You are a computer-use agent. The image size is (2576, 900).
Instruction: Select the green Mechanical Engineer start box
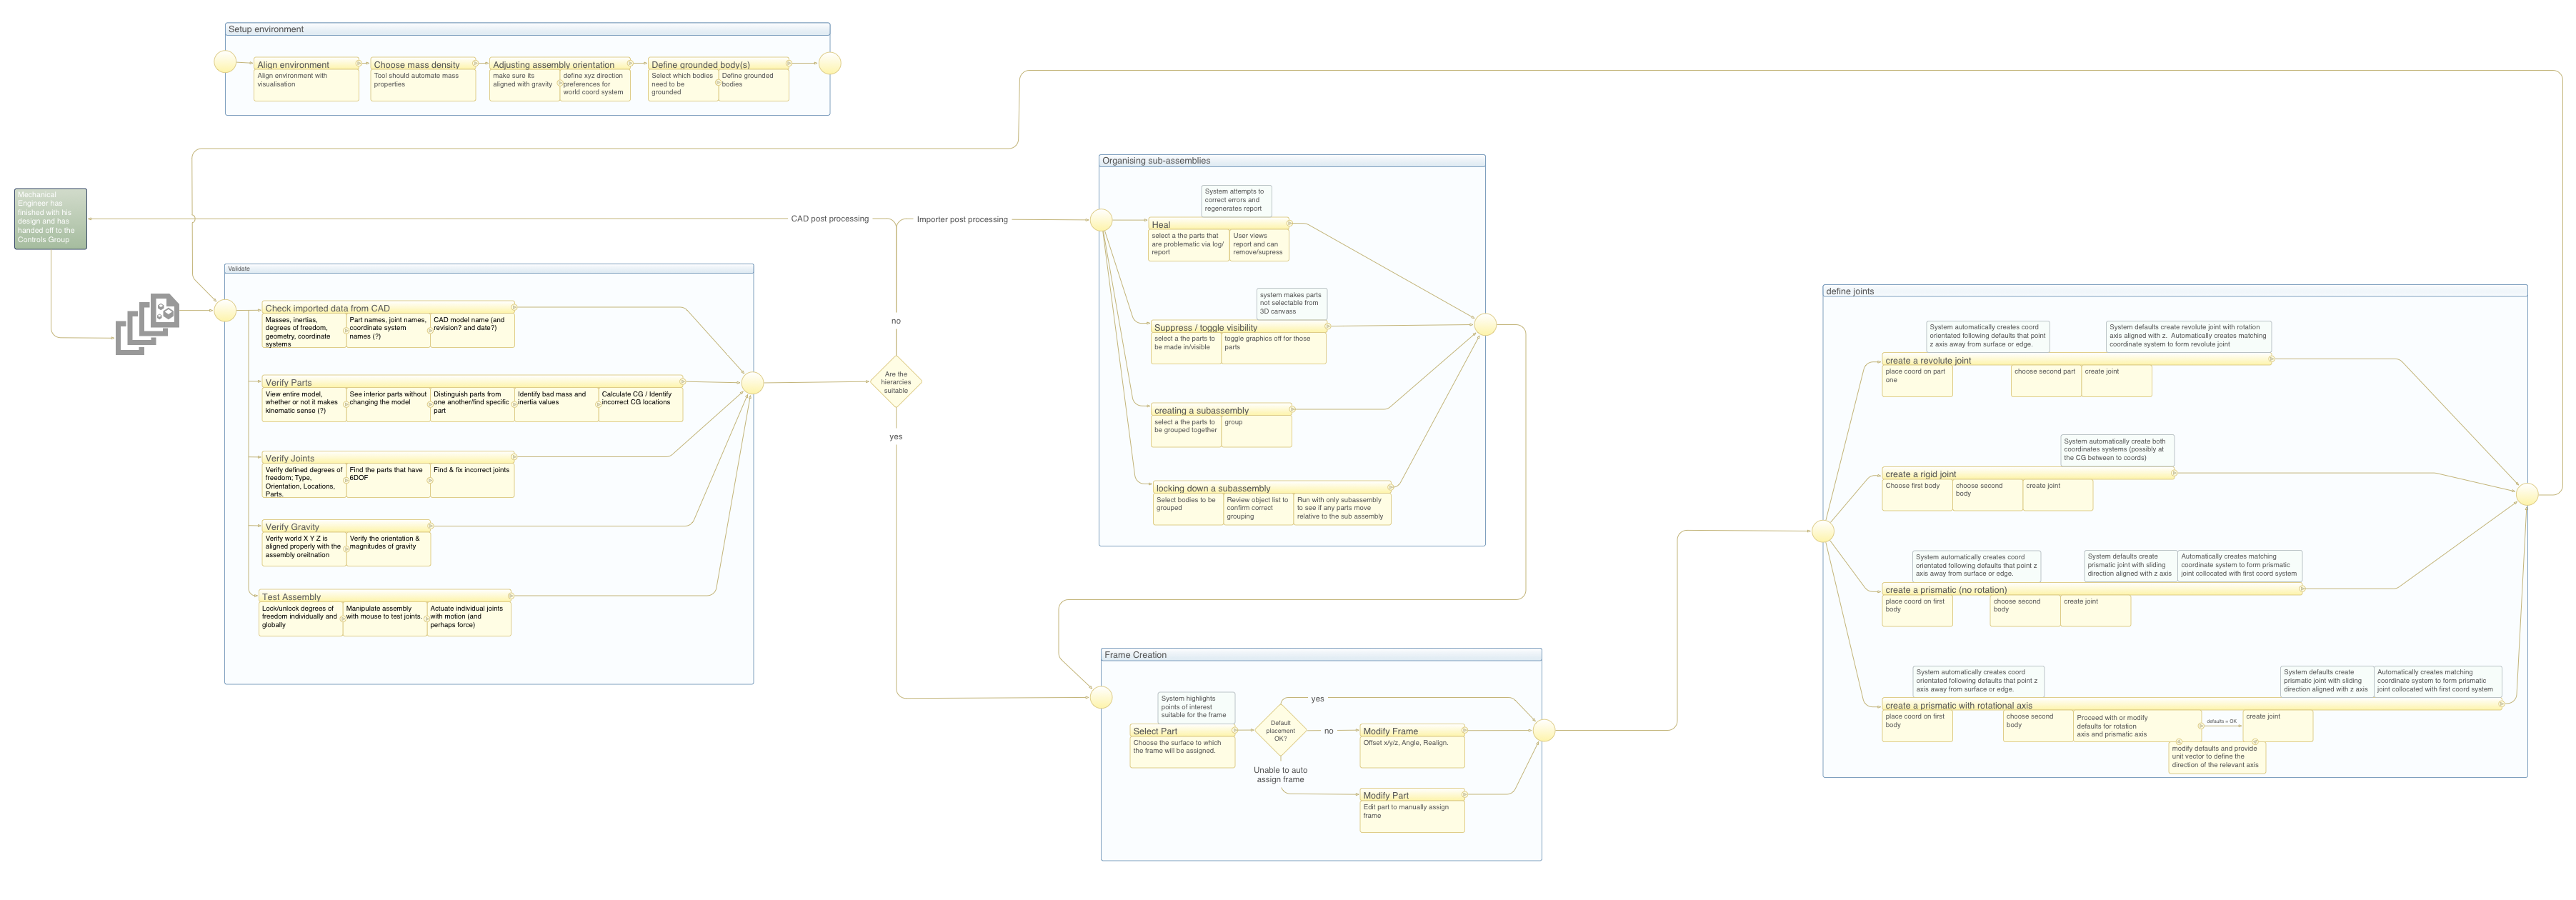coord(50,218)
